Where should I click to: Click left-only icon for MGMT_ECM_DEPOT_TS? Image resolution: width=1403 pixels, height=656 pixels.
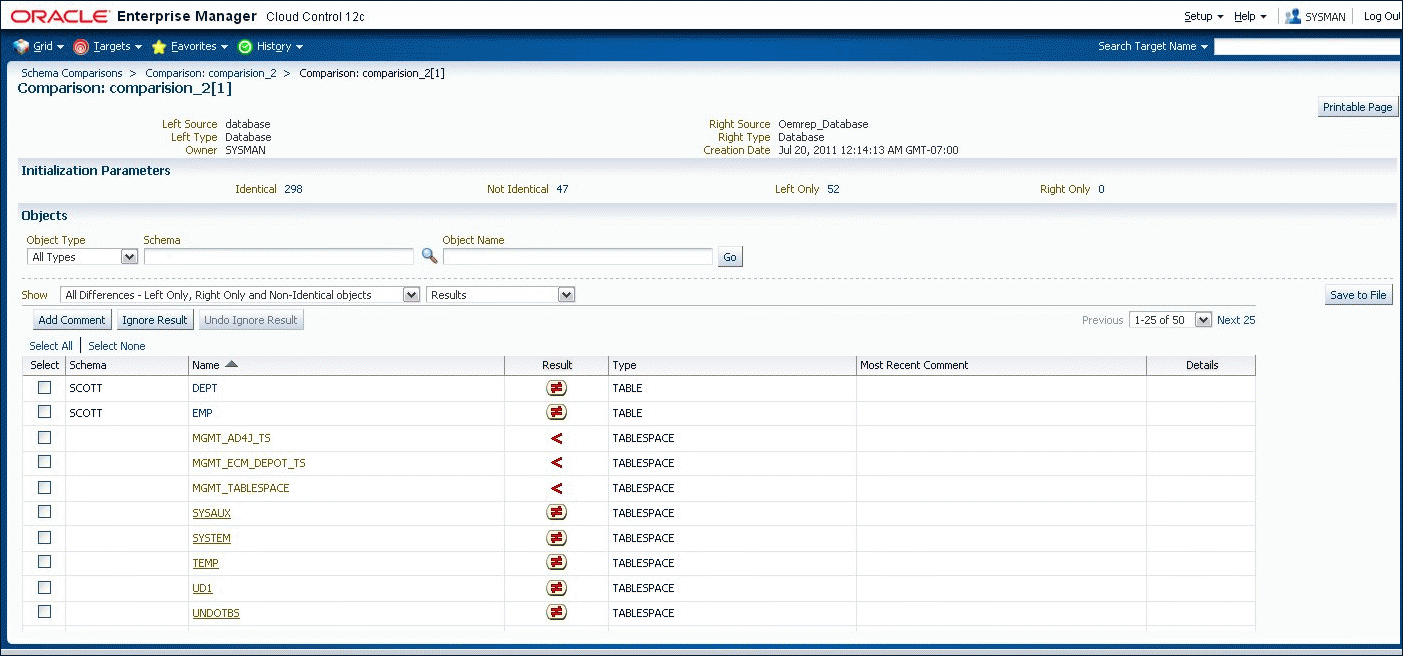point(557,463)
